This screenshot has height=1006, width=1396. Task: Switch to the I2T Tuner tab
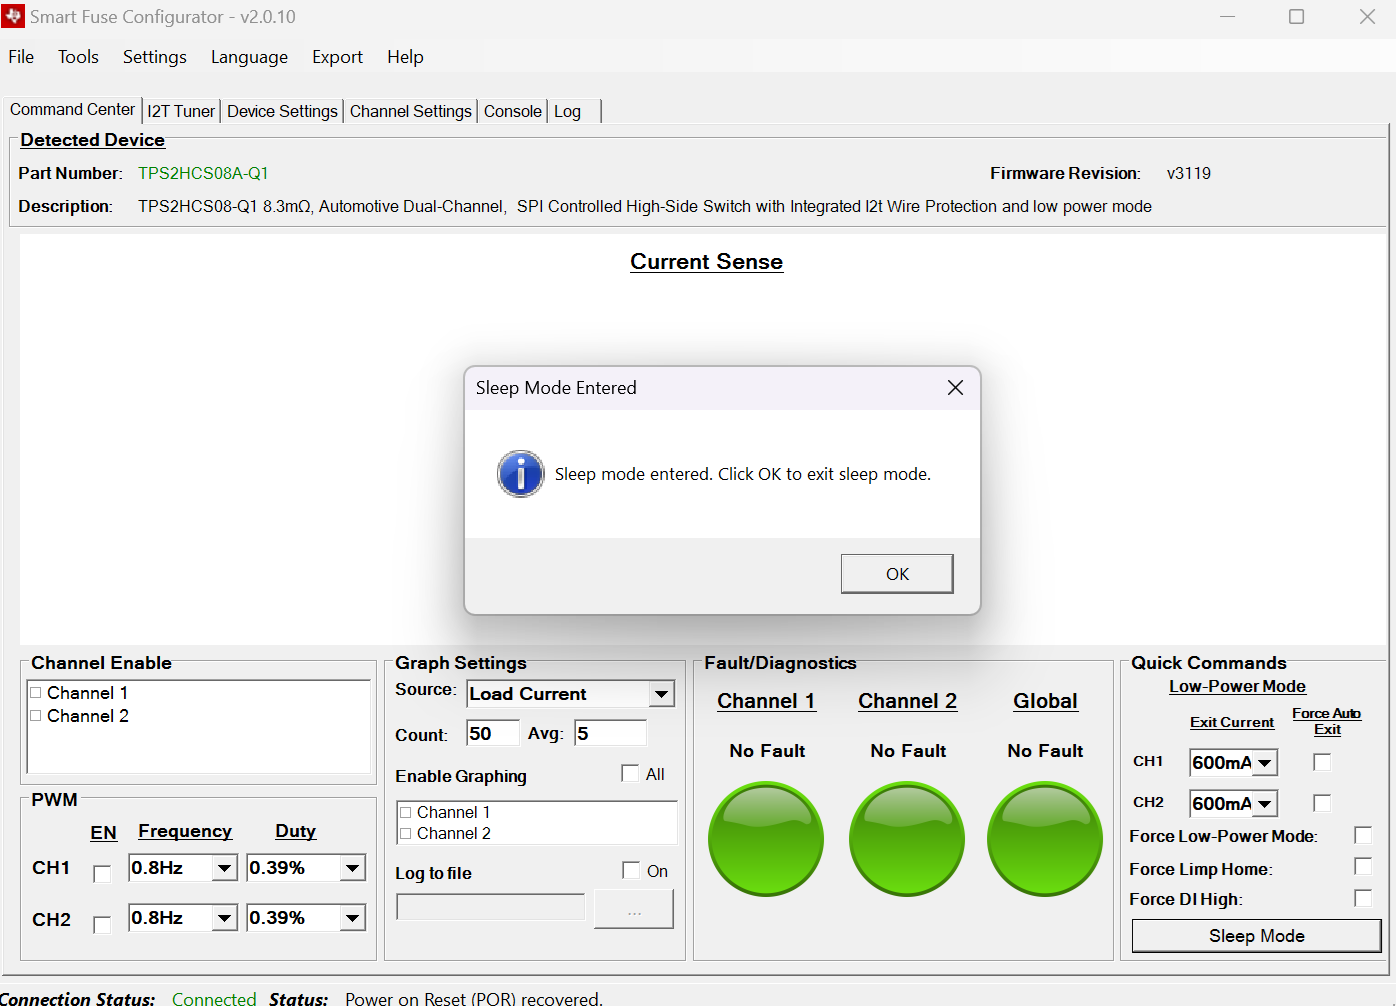coord(181,111)
